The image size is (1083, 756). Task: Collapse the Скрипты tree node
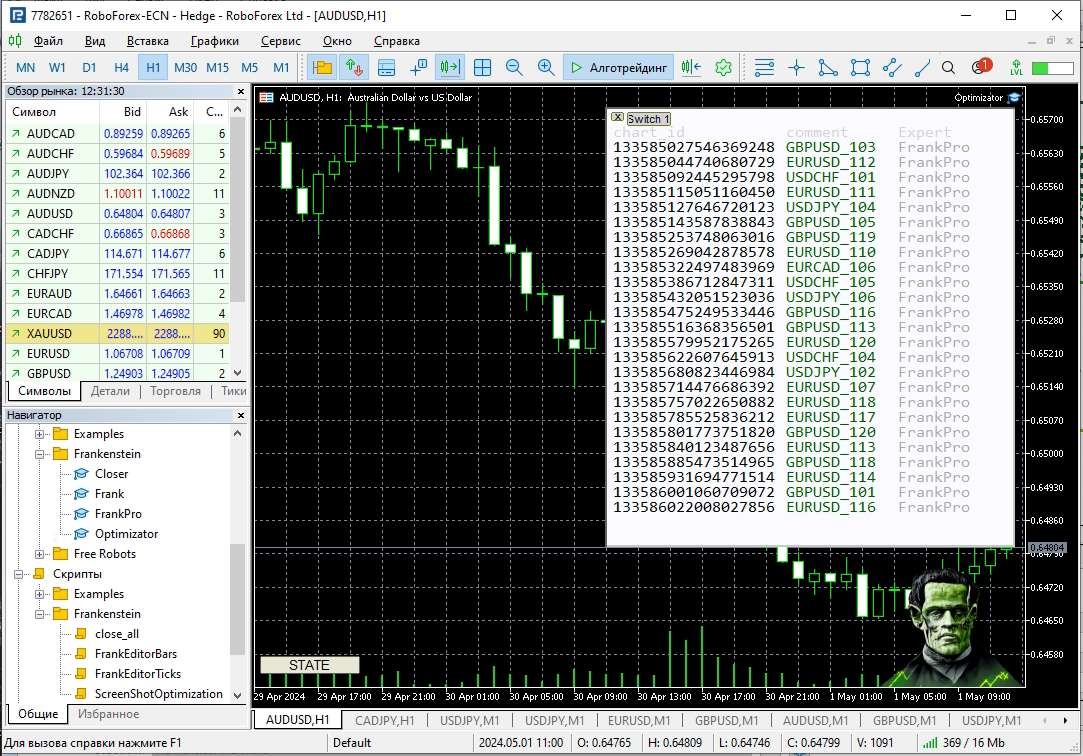point(19,574)
